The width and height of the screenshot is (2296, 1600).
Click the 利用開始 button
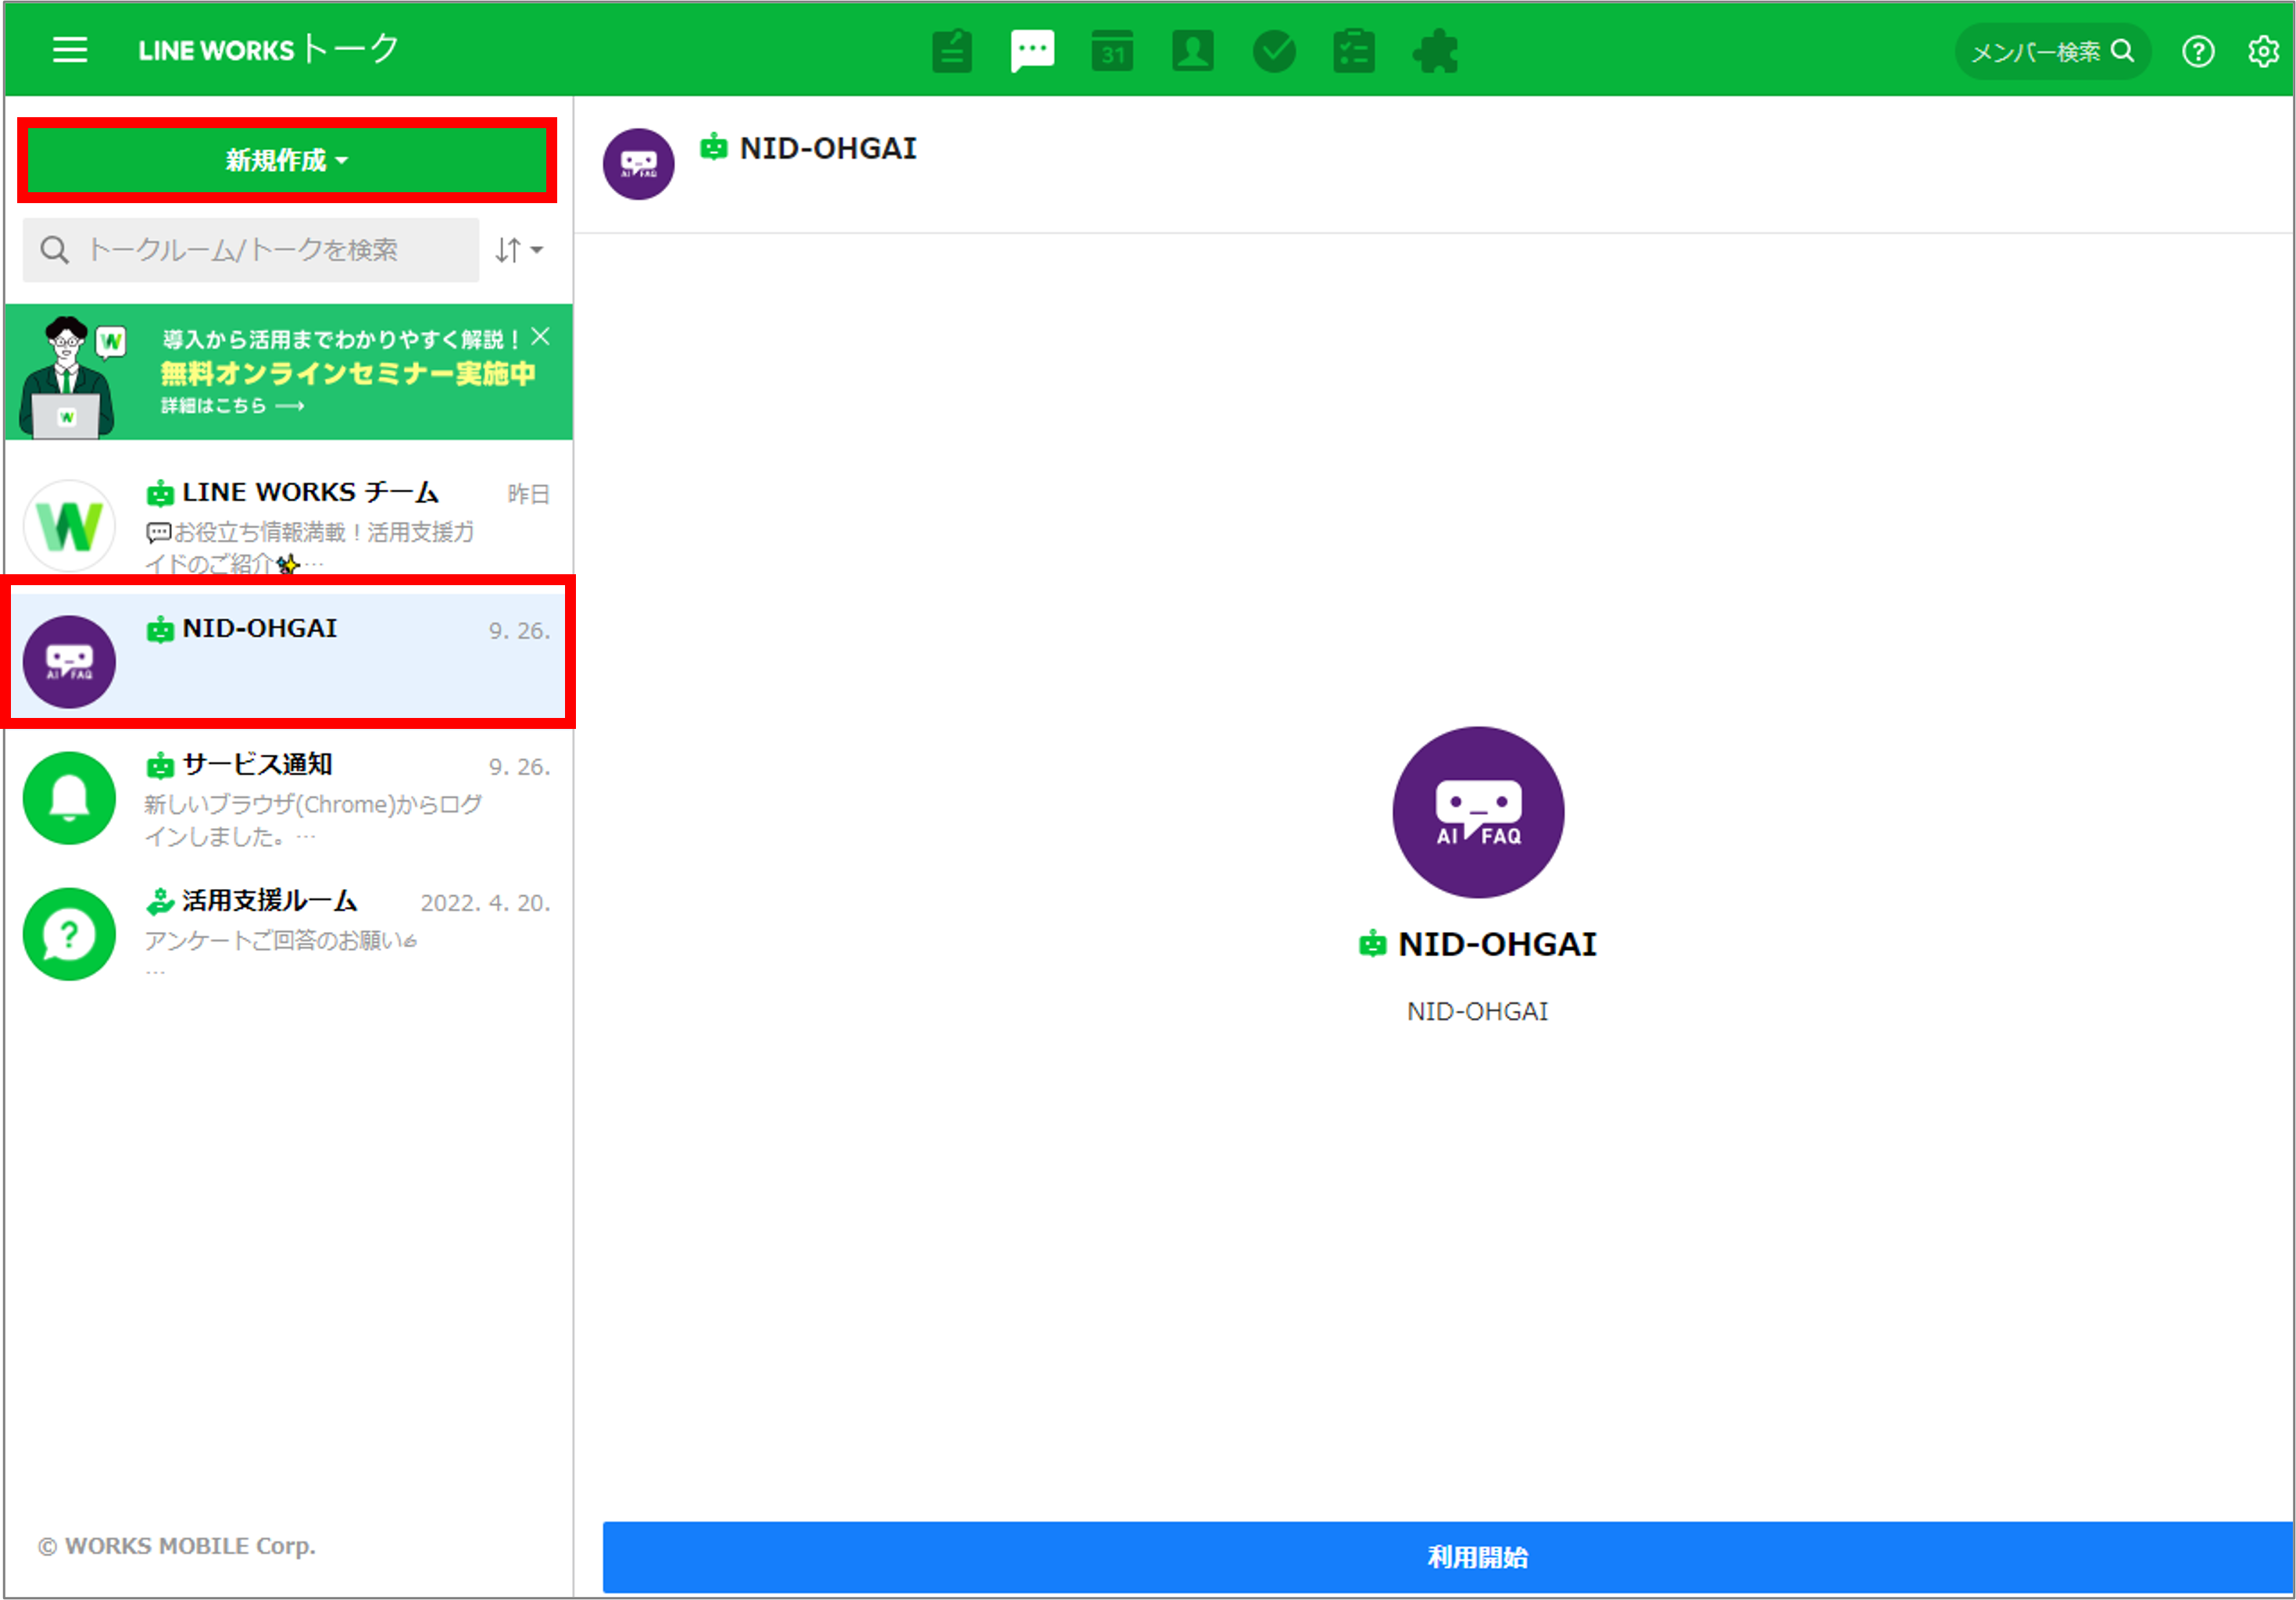(x=1447, y=1557)
